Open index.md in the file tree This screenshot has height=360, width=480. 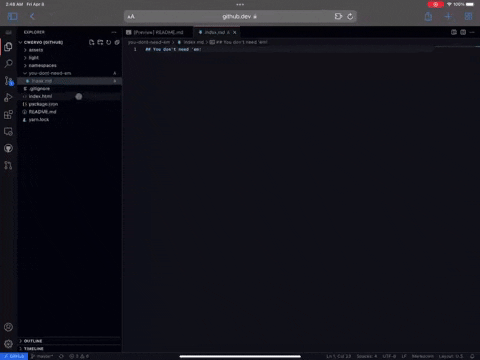click(x=70, y=81)
